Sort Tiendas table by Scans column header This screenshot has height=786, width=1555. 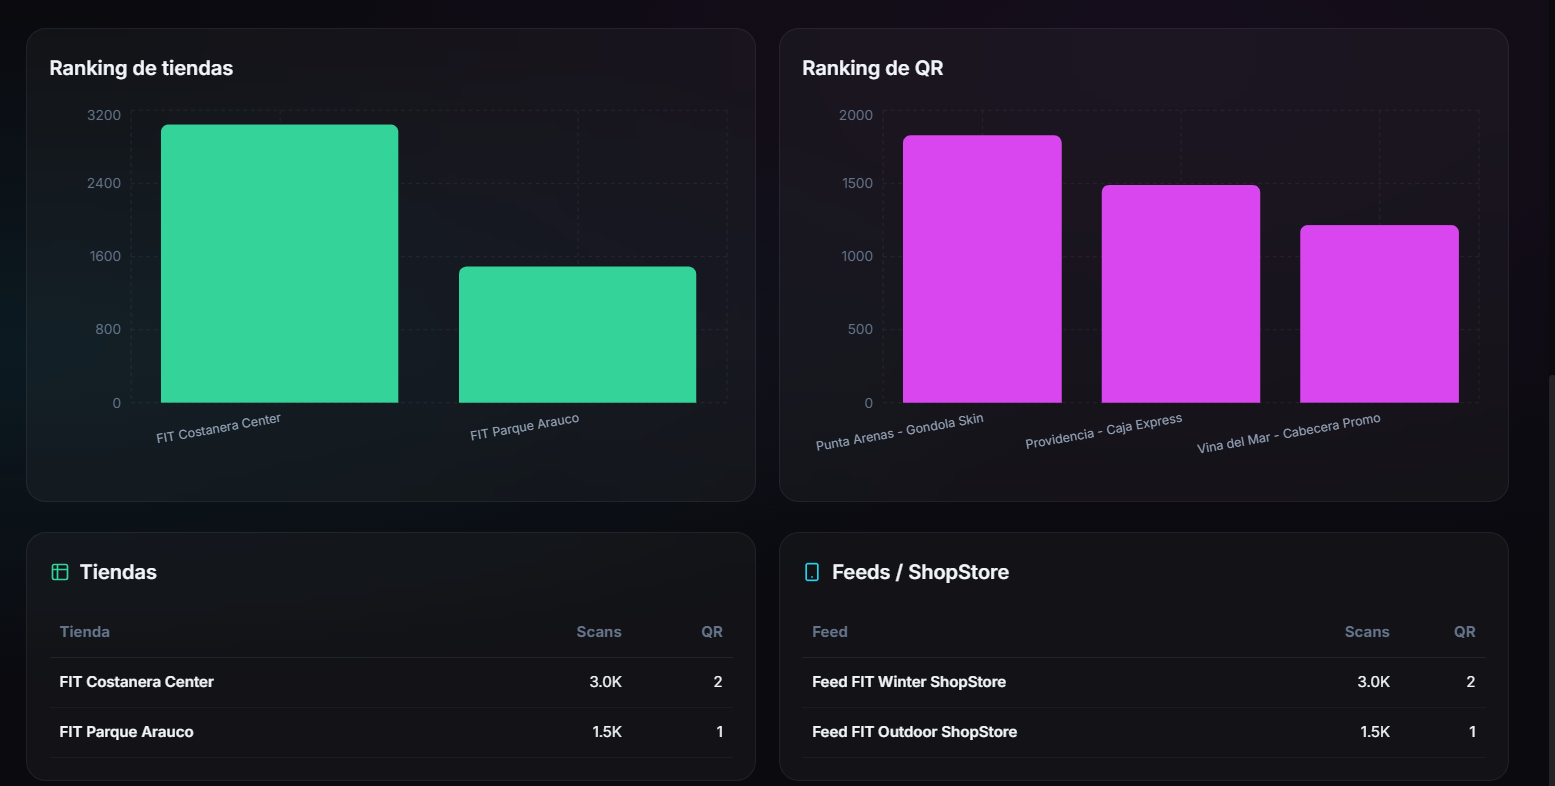pyautogui.click(x=599, y=632)
